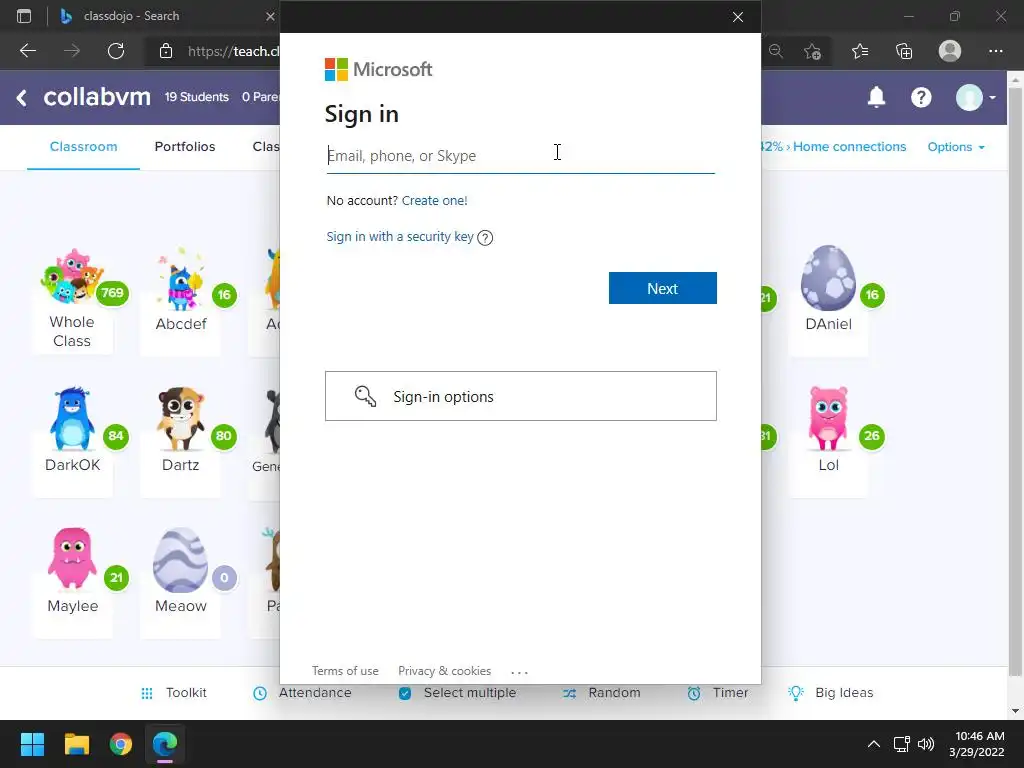Viewport: 1024px width, 768px height.
Task: Open the three-dots footer menu in dialog
Action: pos(519,671)
